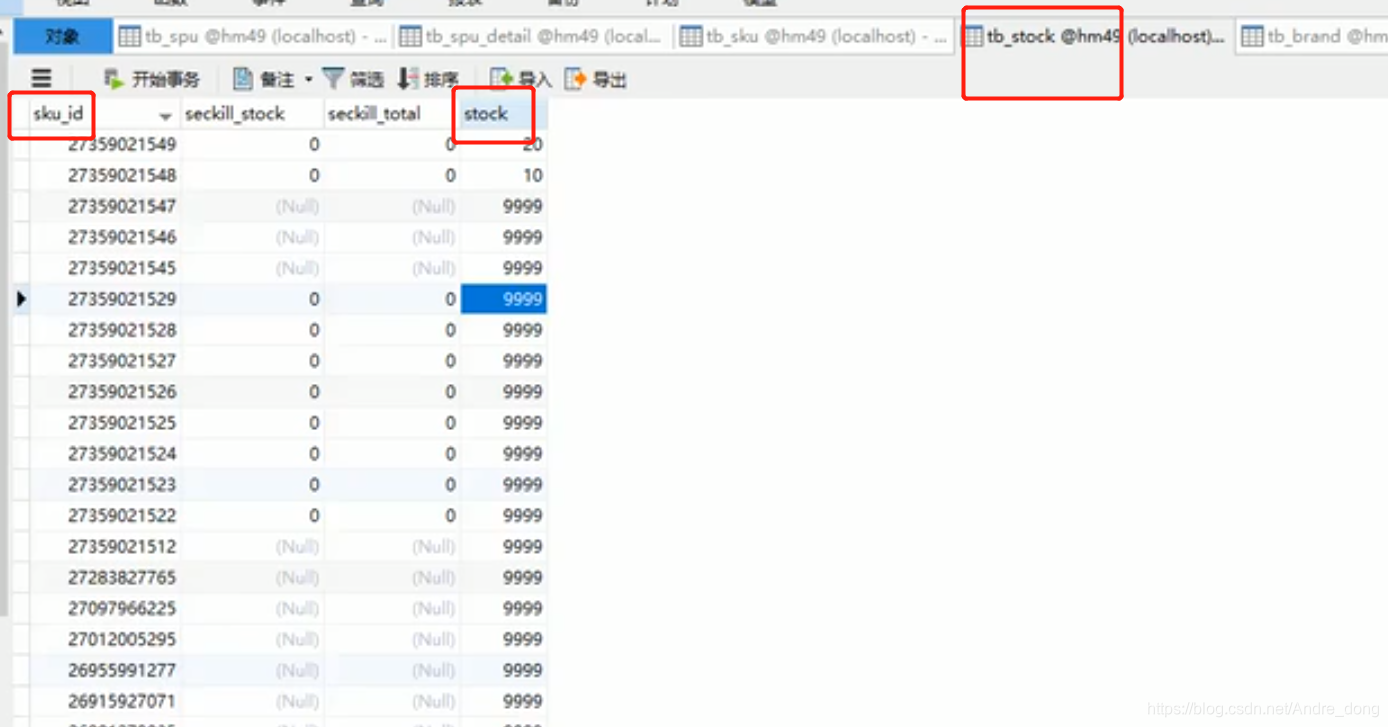Click seckill_total 0 cell for row 27359021548
Screen dimensions: 1388x727
(391, 175)
